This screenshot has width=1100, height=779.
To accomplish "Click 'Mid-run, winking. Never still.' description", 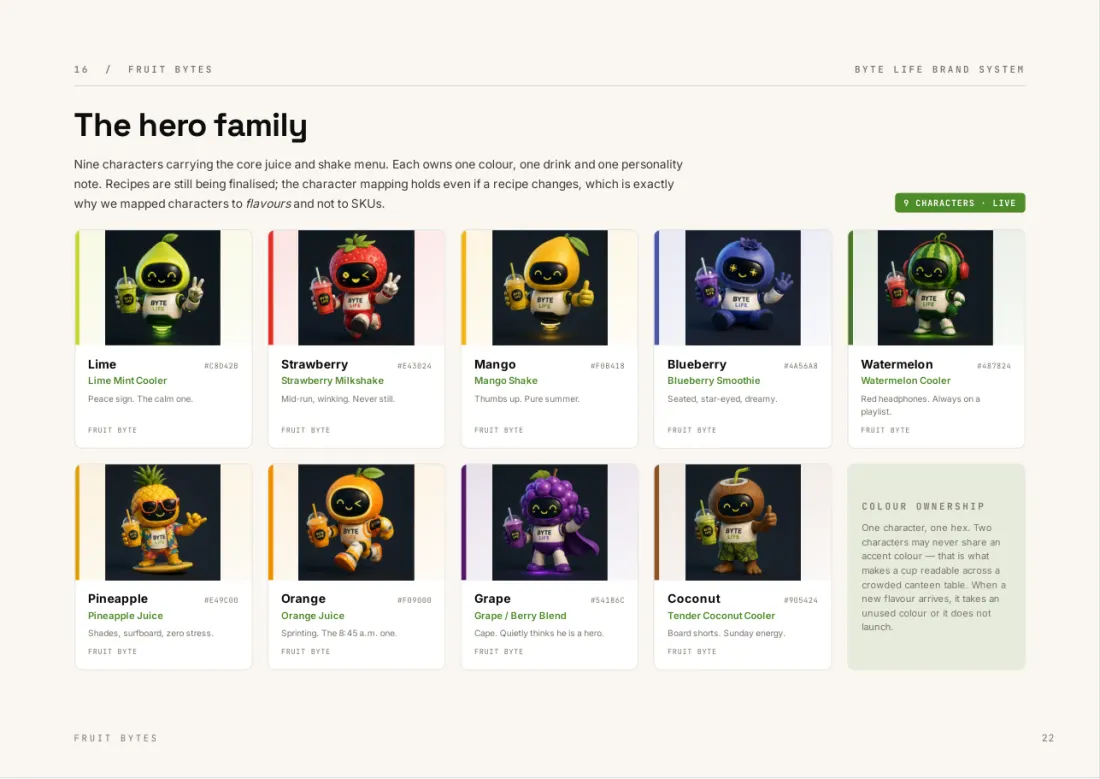I will (x=338, y=399).
